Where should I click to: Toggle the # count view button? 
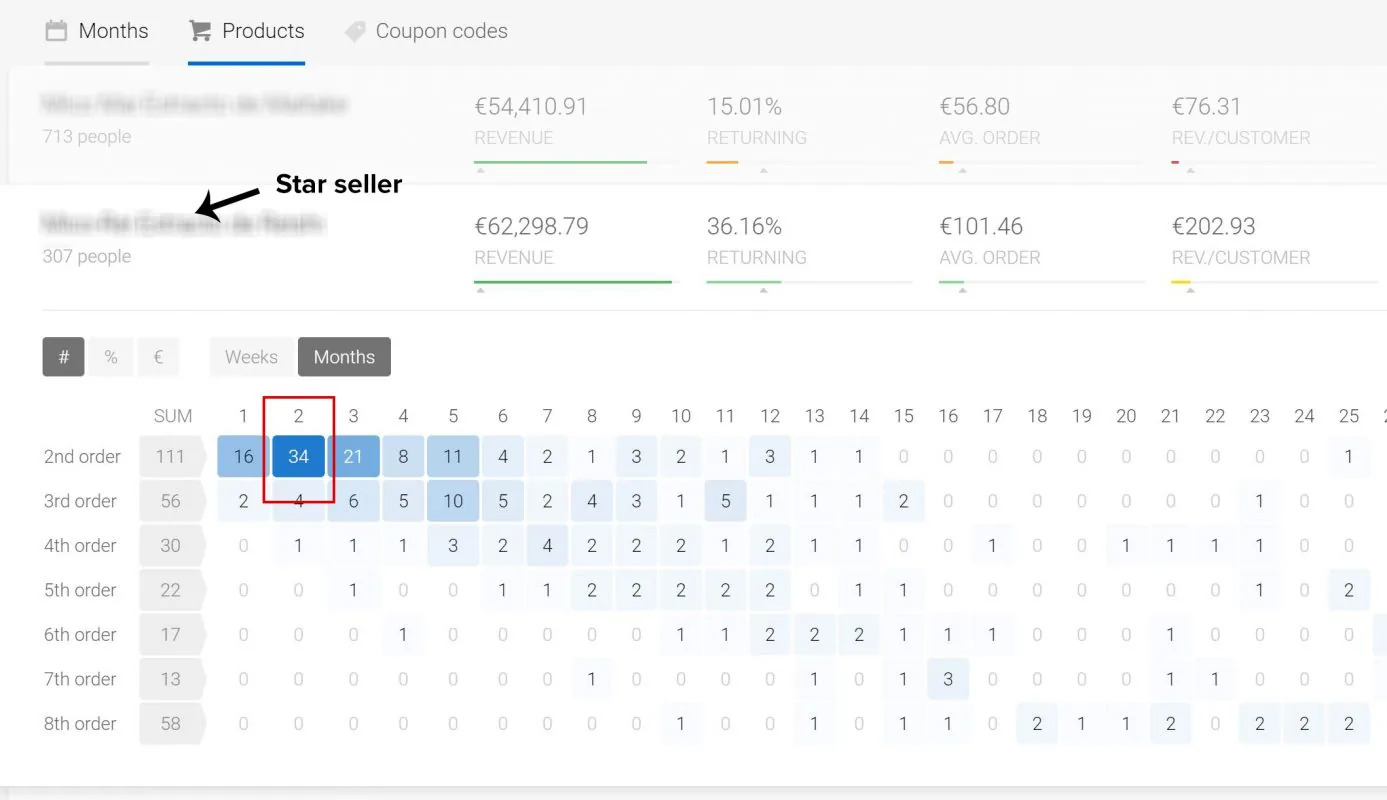click(63, 357)
